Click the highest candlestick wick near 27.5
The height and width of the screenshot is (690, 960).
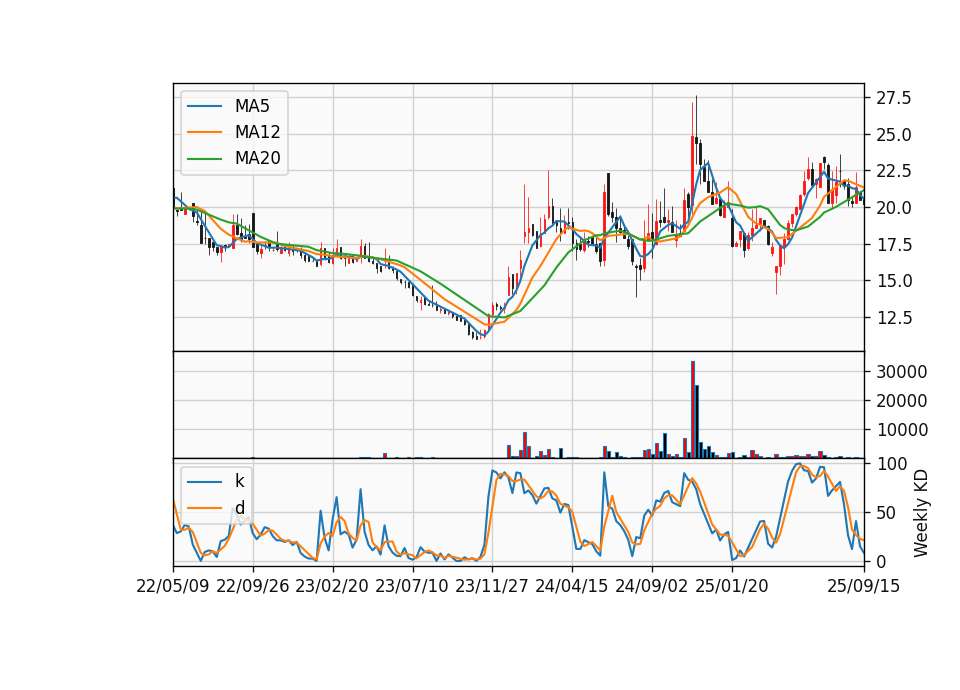(696, 118)
